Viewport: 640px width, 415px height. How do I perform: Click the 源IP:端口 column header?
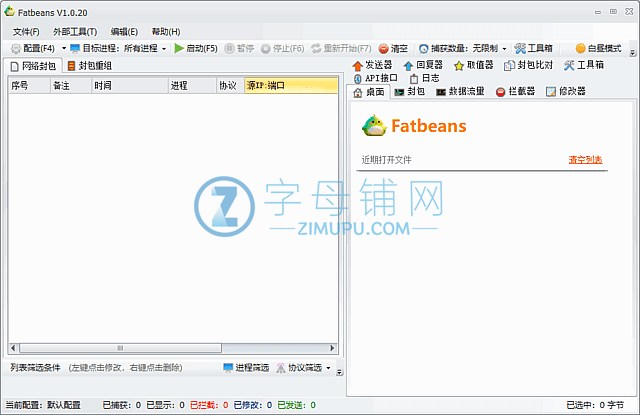point(290,86)
